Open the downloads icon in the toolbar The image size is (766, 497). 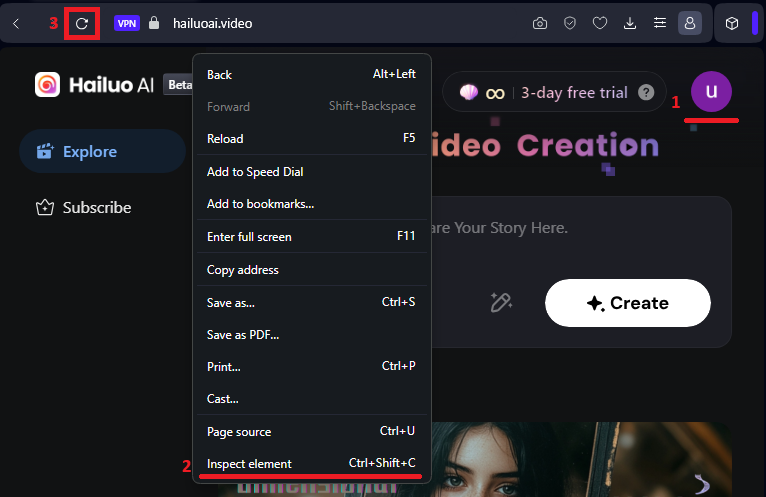coord(630,23)
